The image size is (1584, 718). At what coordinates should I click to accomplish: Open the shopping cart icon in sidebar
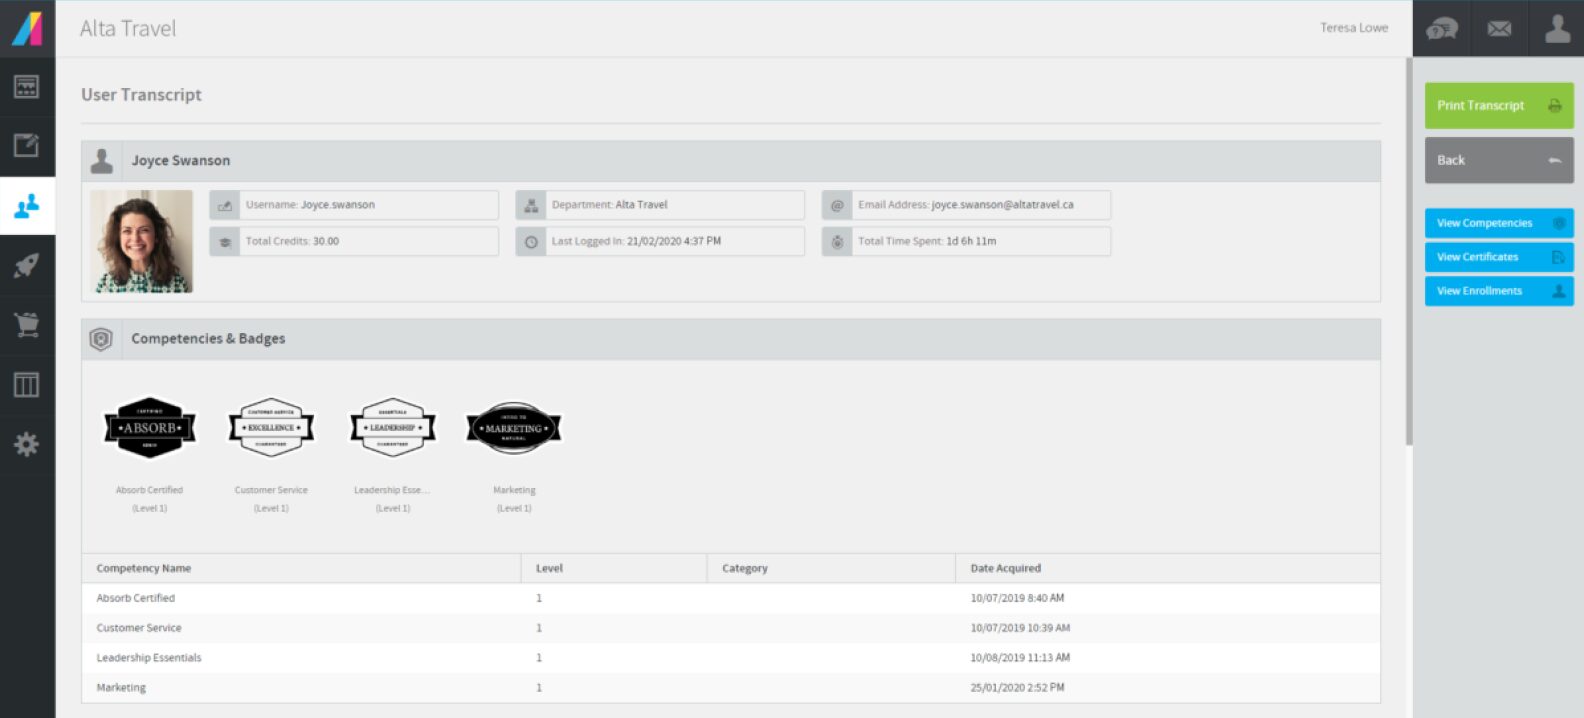coord(27,325)
